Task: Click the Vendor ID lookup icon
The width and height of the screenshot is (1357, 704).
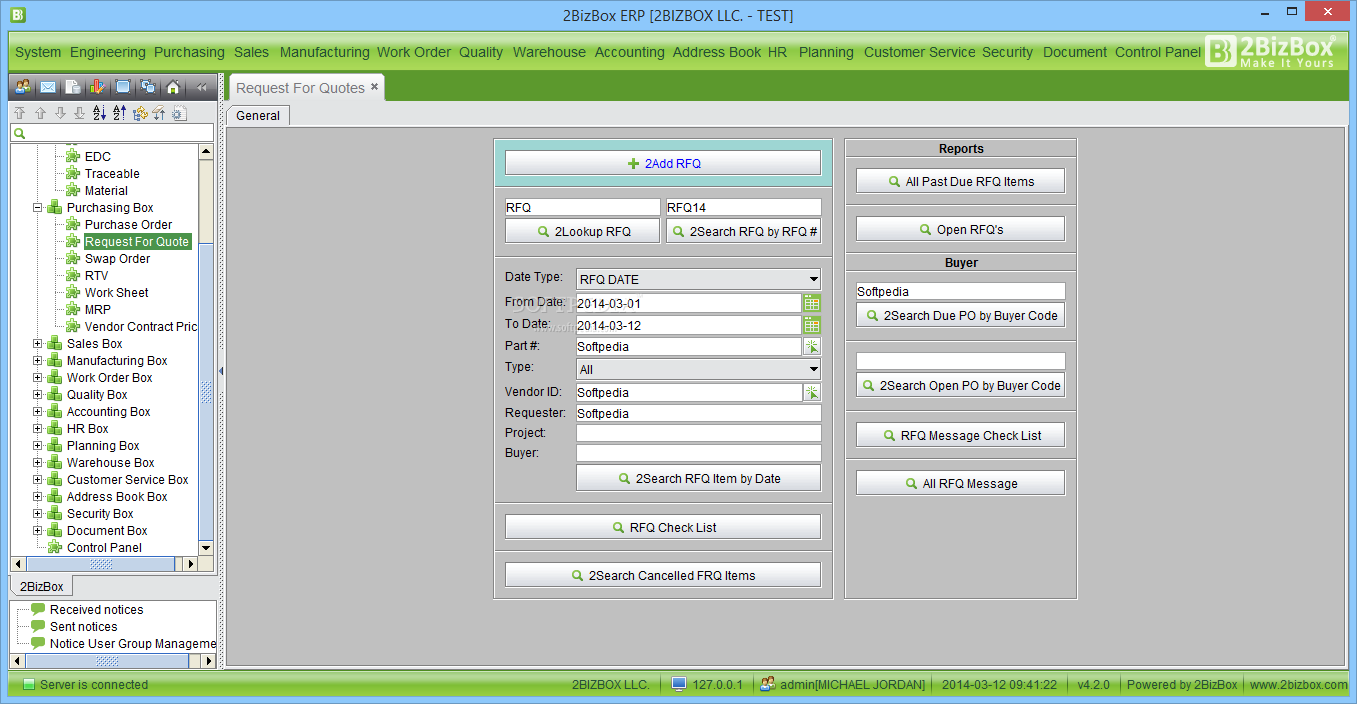Action: coord(812,392)
